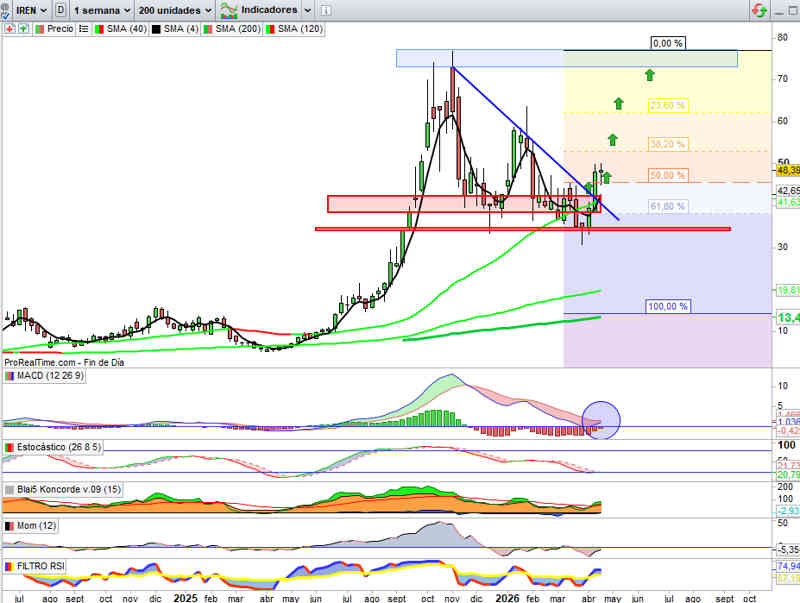The height and width of the screenshot is (603, 800).
Task: Click the chart refresh arrows icon
Action: (x=760, y=10)
